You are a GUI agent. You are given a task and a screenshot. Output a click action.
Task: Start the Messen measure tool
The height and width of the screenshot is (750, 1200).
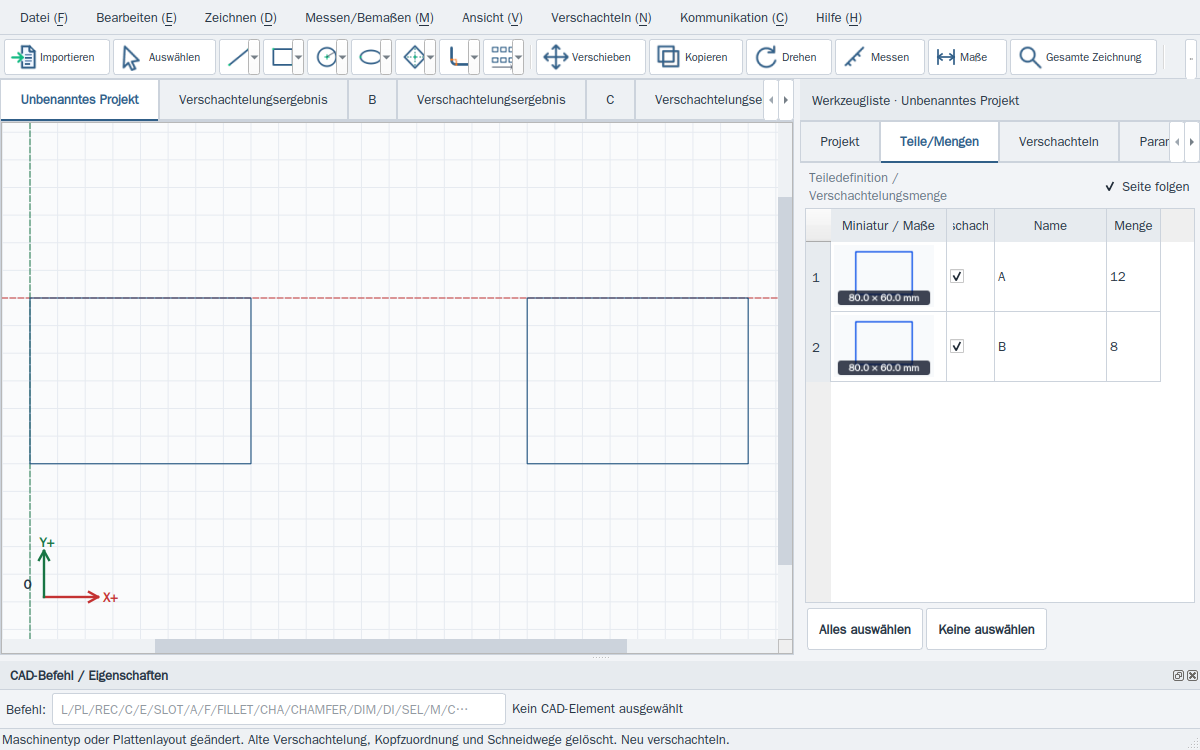[x=879, y=57]
